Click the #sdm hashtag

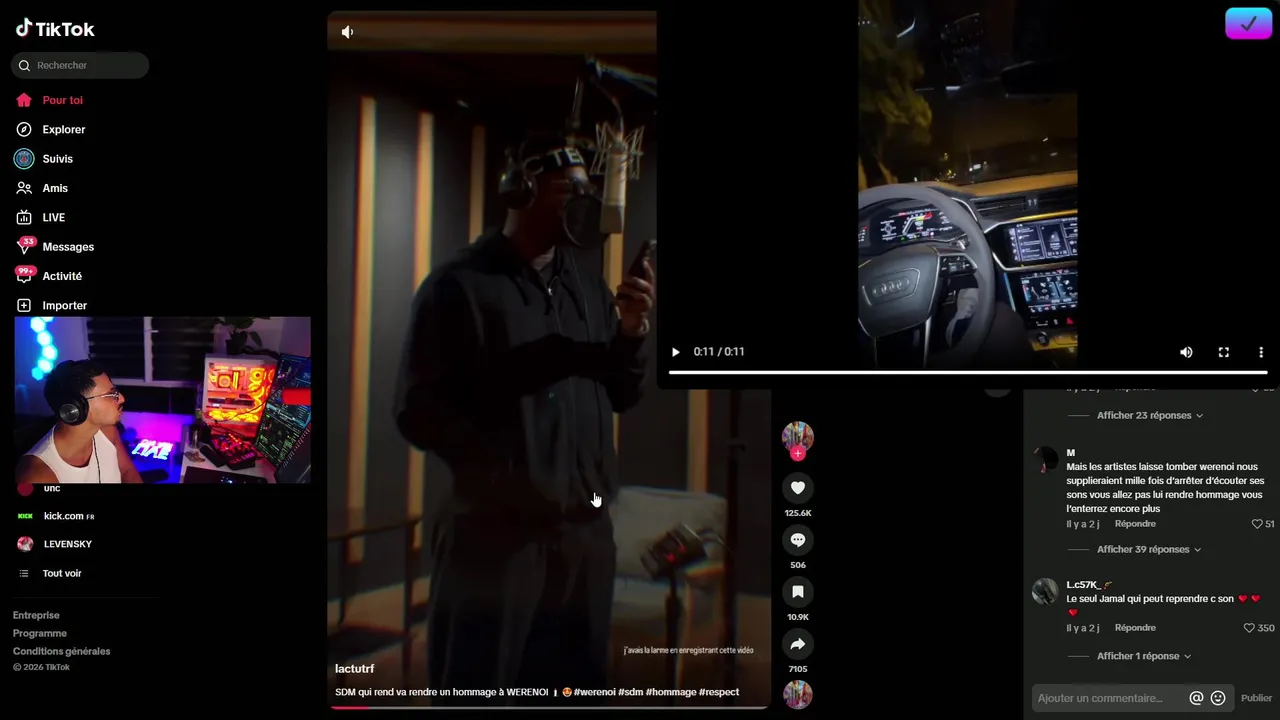630,692
